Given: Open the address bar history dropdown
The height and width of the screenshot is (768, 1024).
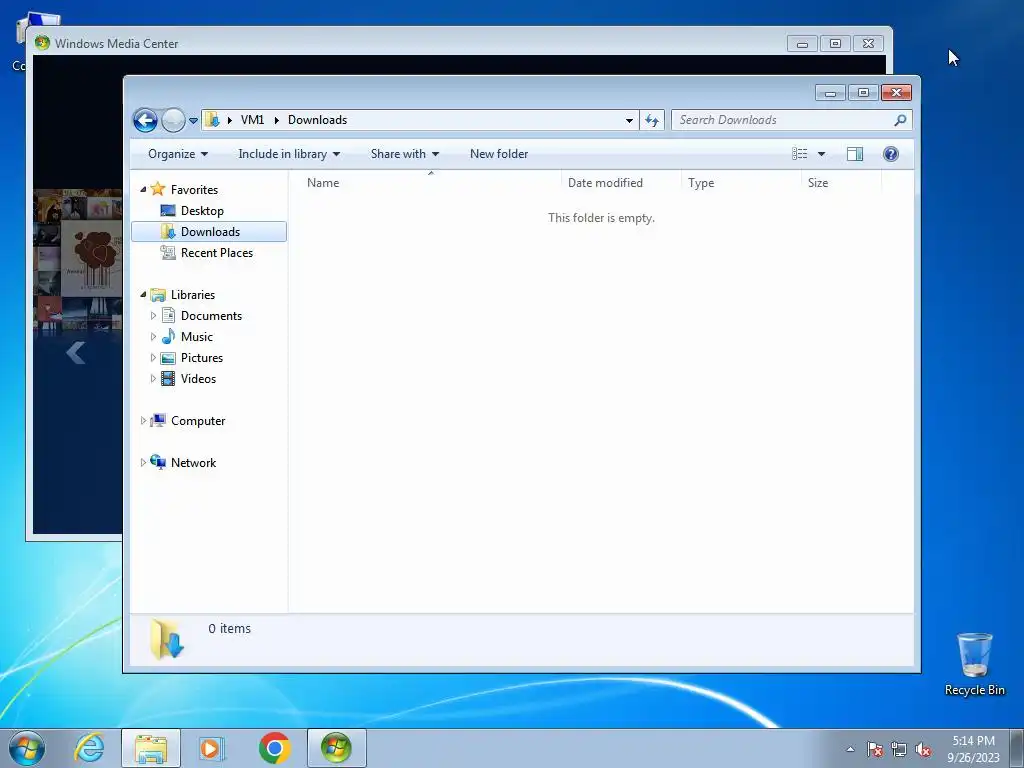Looking at the screenshot, I should point(629,120).
